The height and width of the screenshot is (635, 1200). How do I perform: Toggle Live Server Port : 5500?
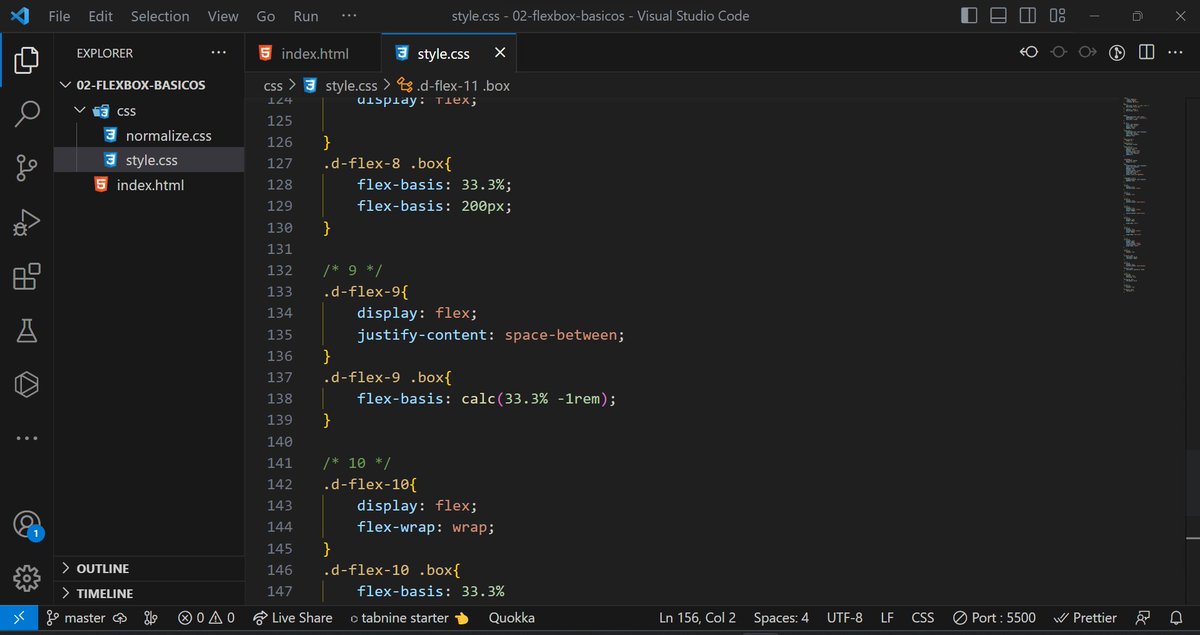993,618
